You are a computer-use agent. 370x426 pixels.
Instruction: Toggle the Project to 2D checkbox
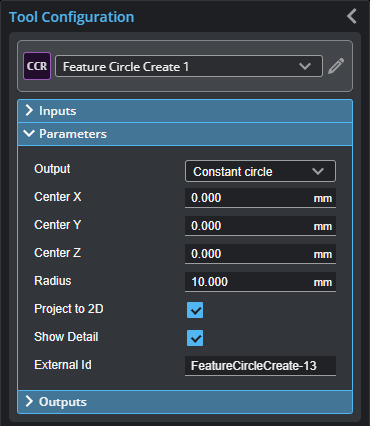(195, 310)
